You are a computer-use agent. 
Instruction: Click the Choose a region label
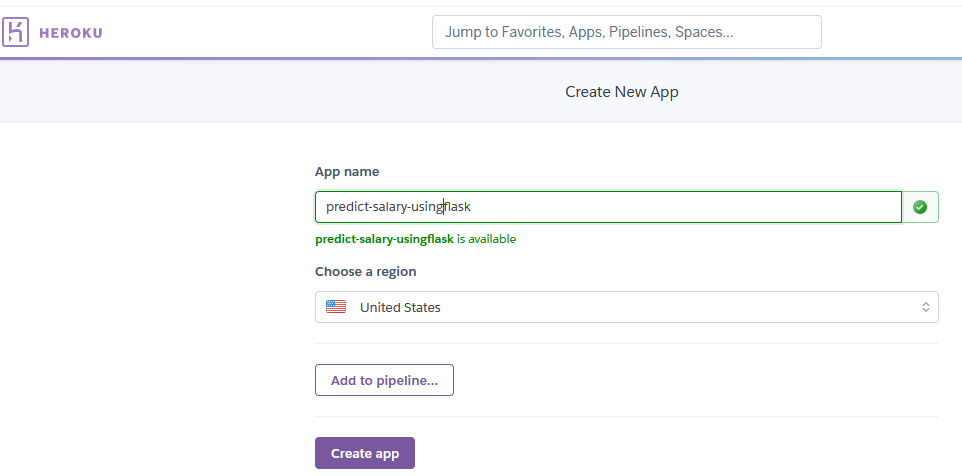pyautogui.click(x=366, y=271)
